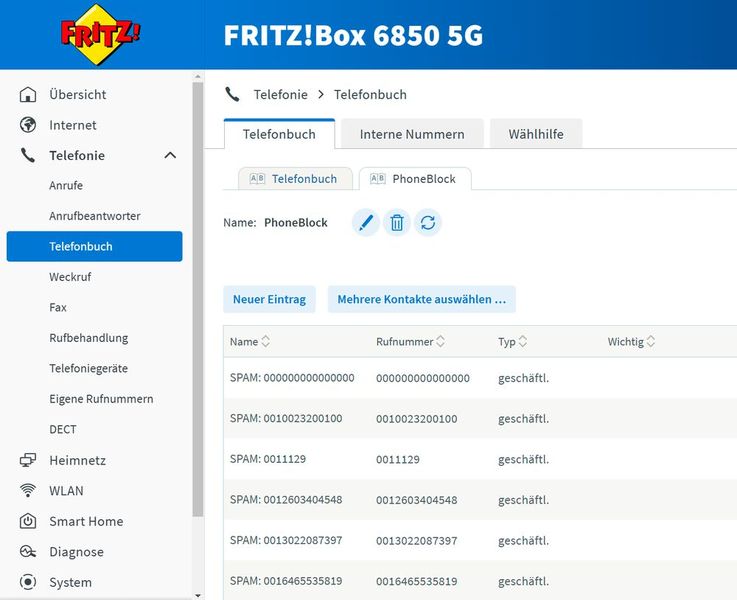Click Mehrere Kontakte auswählen button
The image size is (737, 600).
point(422,299)
